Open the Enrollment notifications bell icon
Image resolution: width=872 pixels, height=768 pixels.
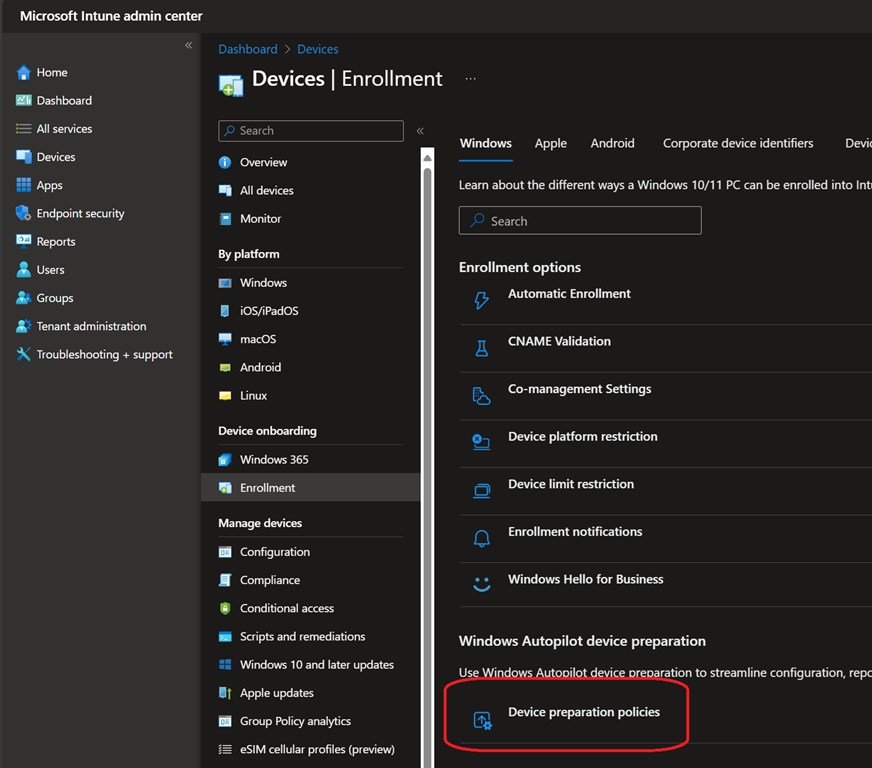coord(481,538)
